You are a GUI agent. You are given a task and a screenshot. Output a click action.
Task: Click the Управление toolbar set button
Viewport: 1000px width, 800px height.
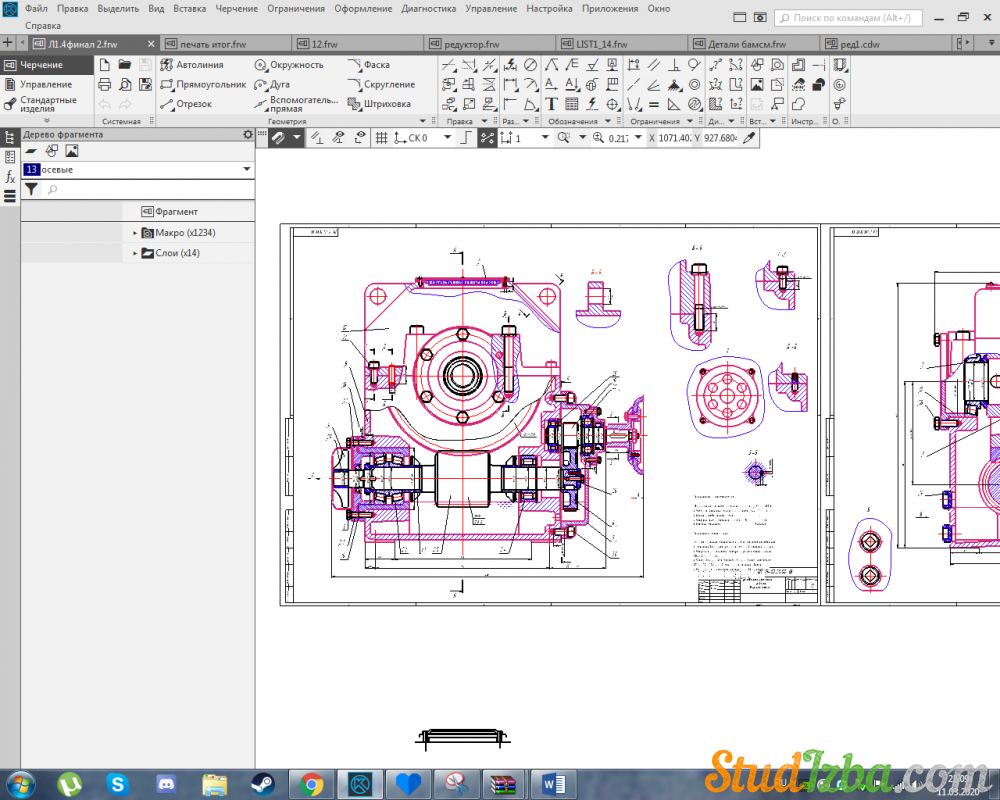pos(46,85)
